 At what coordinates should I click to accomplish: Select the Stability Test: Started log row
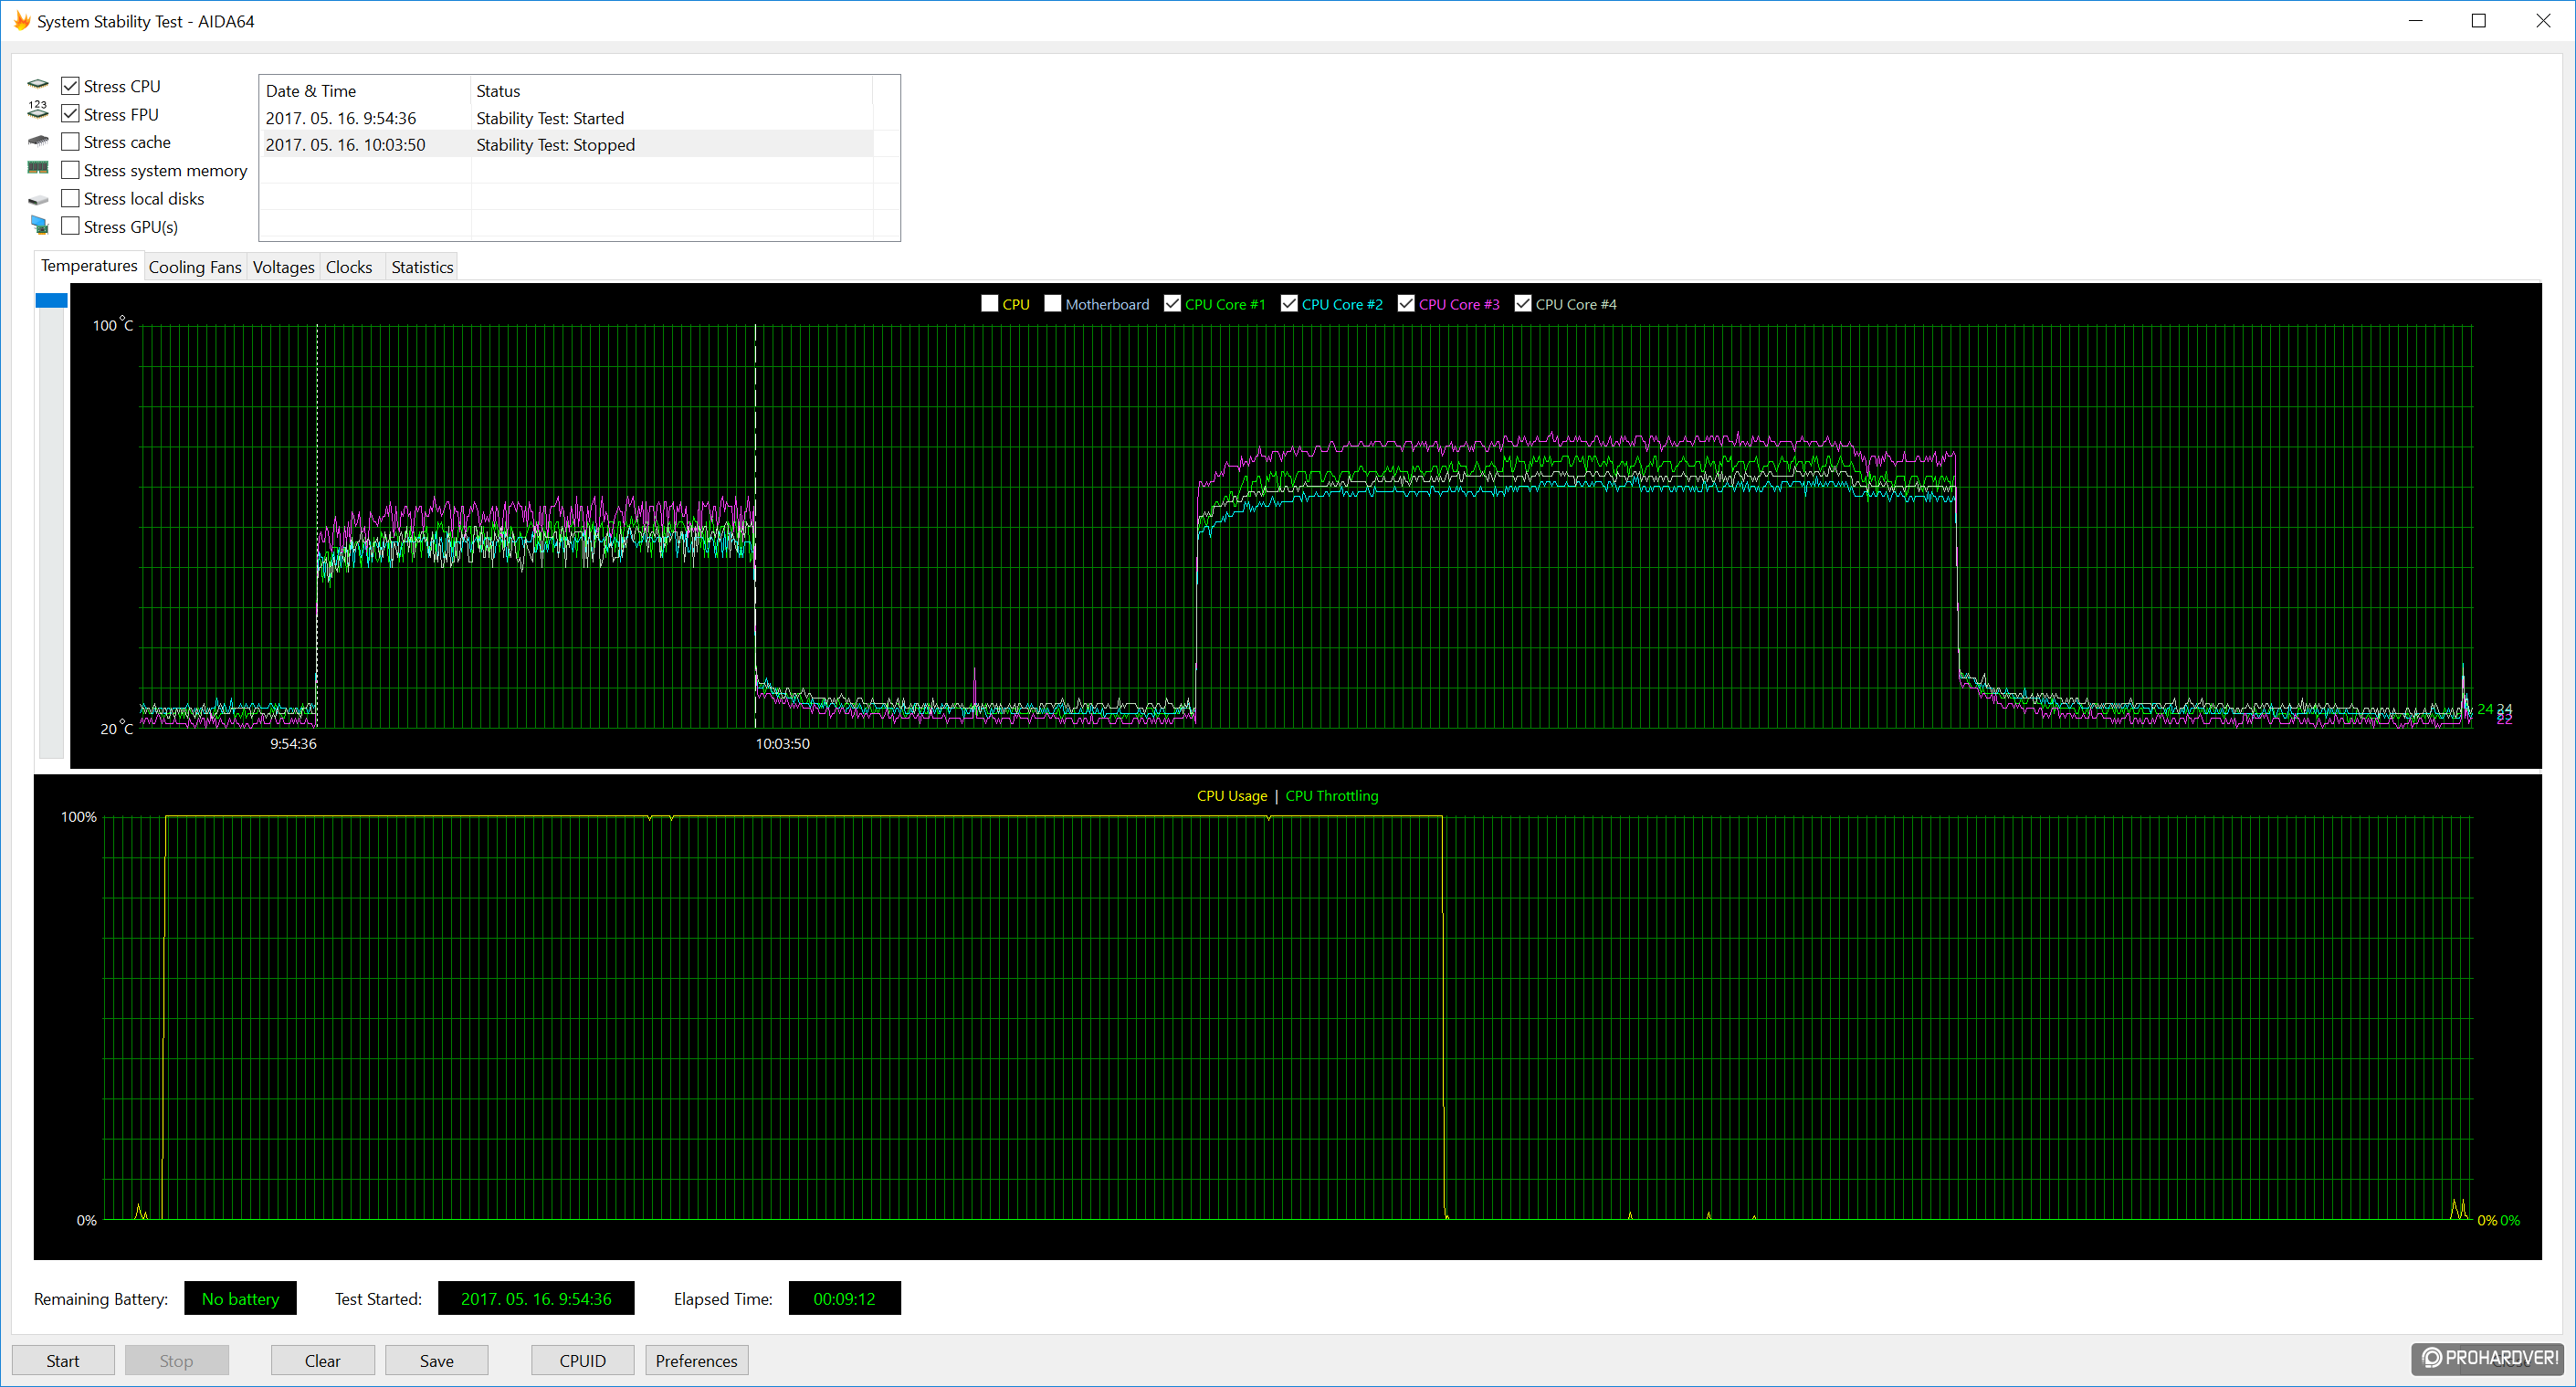567,118
